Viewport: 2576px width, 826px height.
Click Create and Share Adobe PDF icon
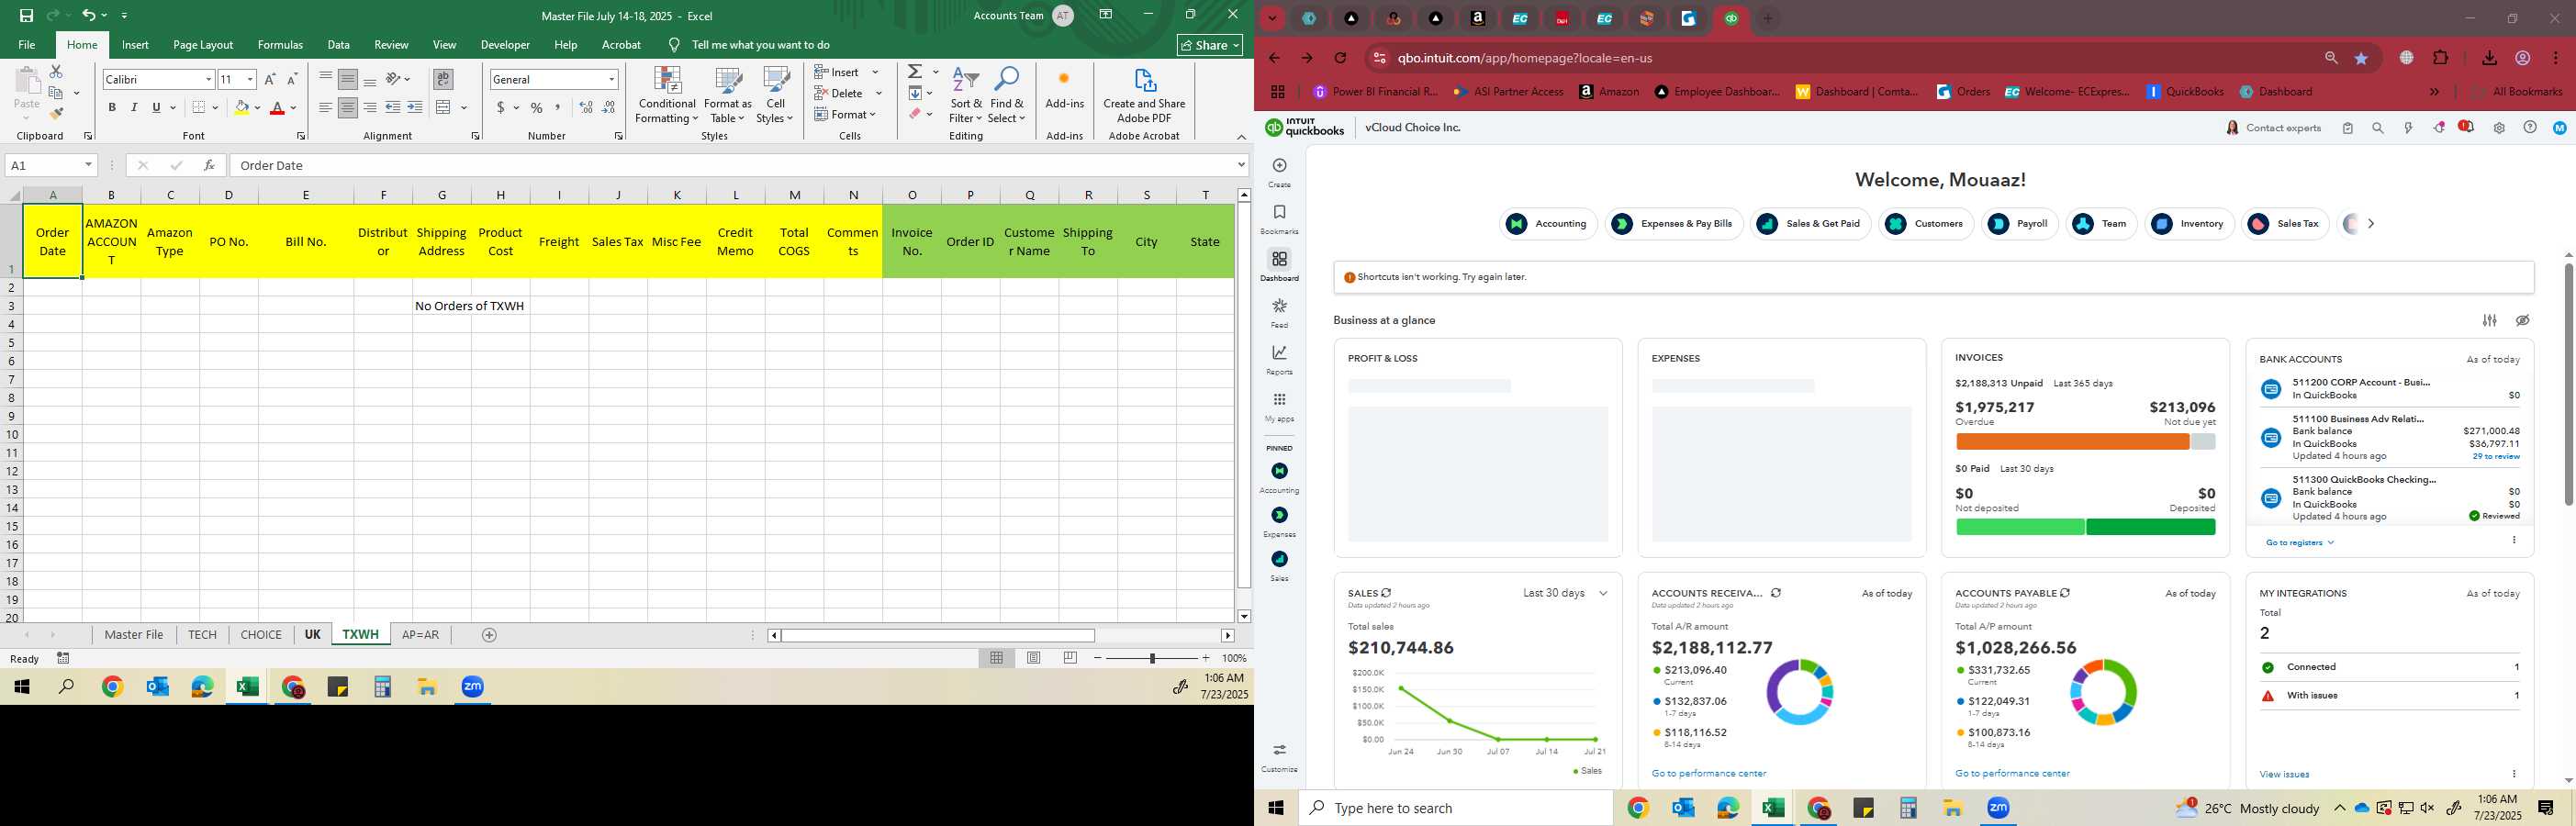(1144, 96)
